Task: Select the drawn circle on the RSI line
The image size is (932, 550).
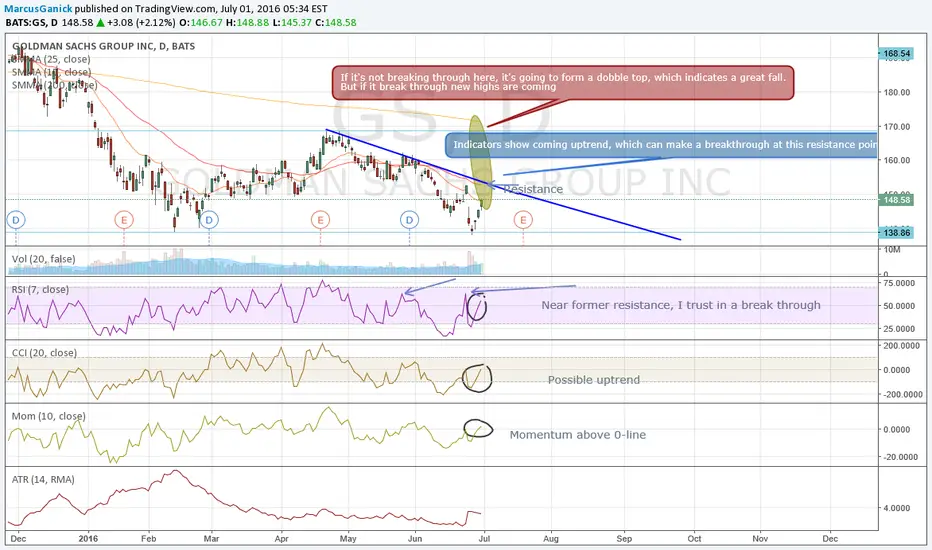Action: [x=477, y=307]
